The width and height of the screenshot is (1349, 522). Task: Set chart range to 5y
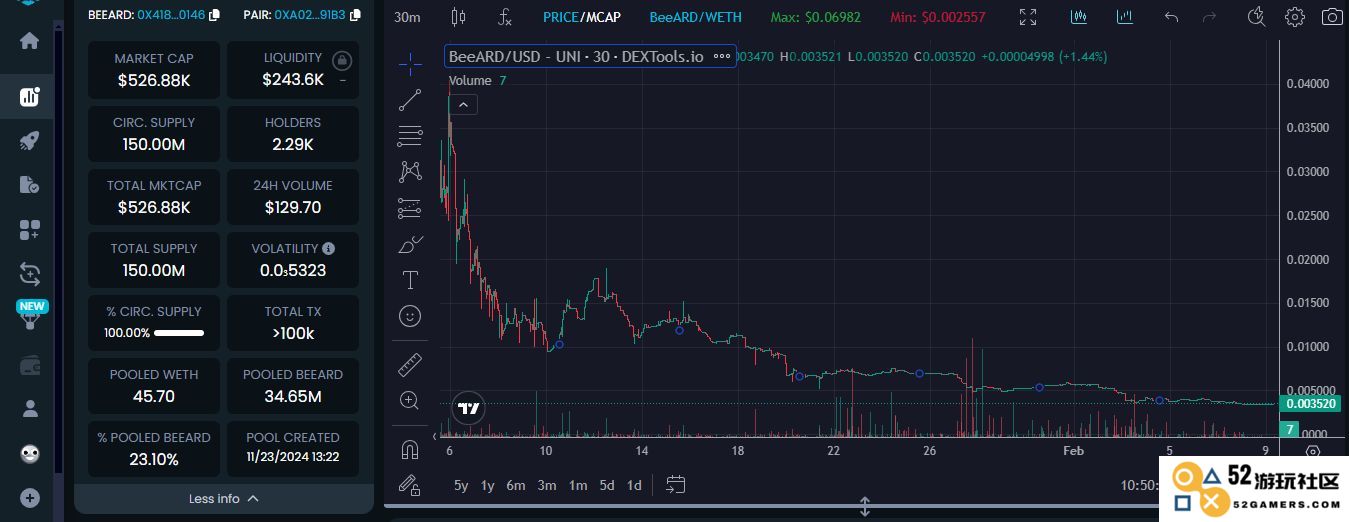461,485
